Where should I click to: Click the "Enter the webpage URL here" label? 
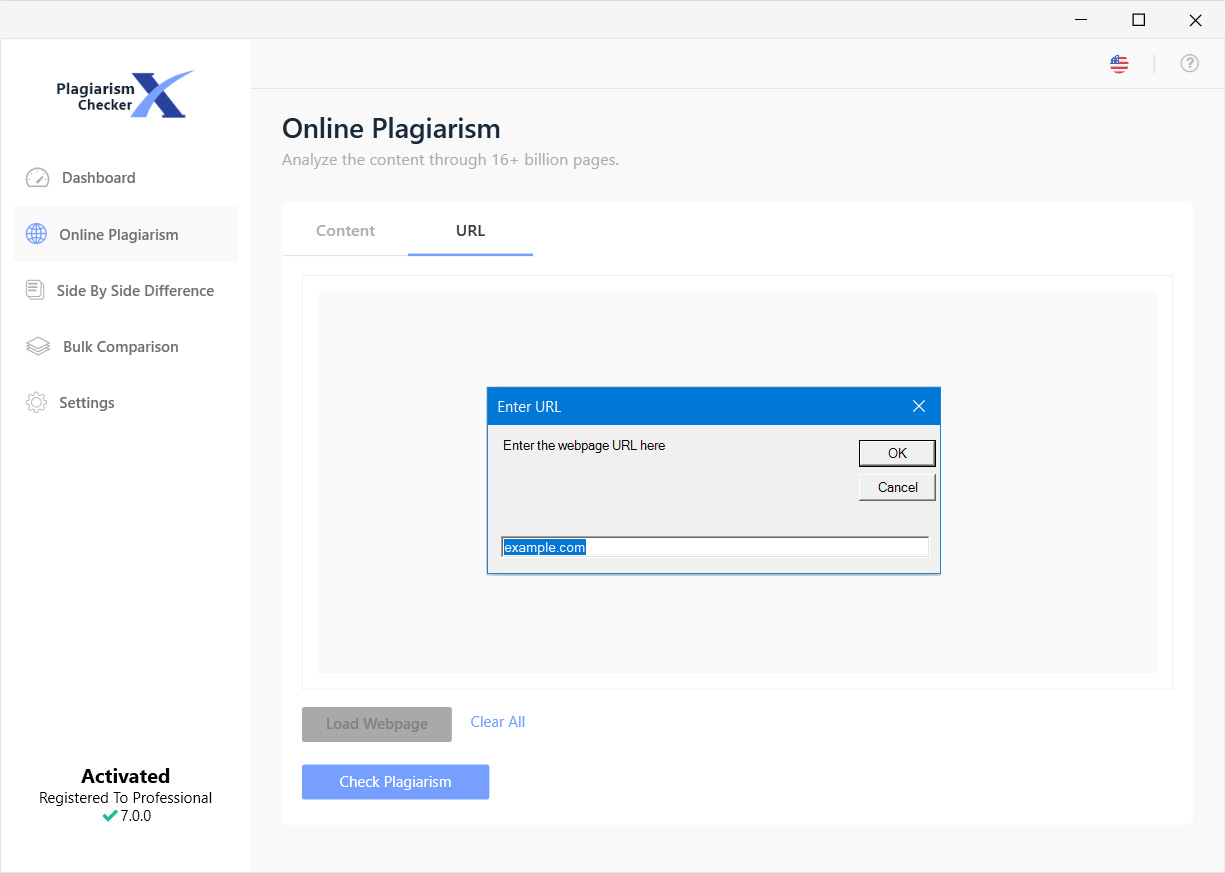(584, 445)
